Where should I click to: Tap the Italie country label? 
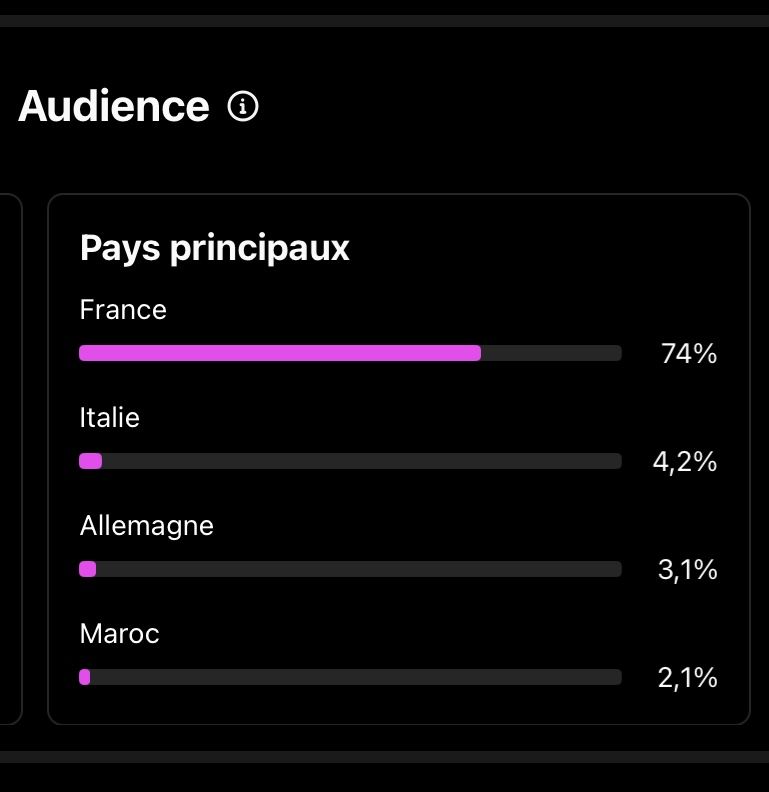110,417
